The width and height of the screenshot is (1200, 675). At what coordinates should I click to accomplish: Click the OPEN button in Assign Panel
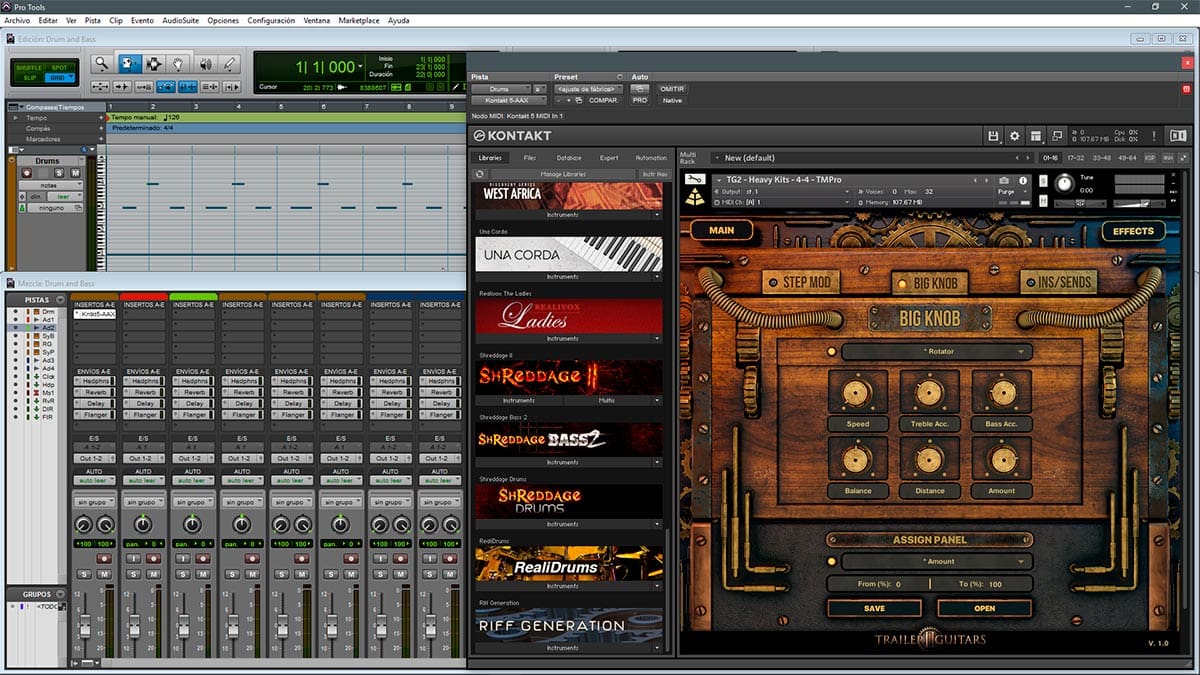pyautogui.click(x=985, y=608)
